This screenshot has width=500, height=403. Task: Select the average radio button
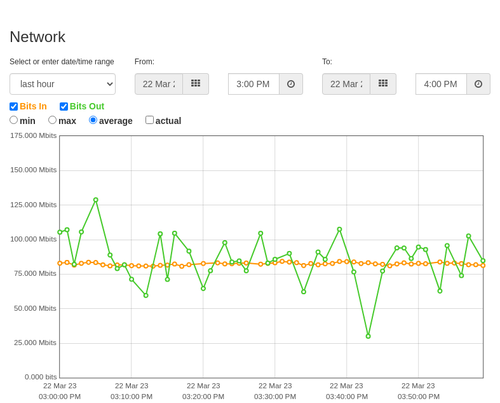[x=93, y=120]
